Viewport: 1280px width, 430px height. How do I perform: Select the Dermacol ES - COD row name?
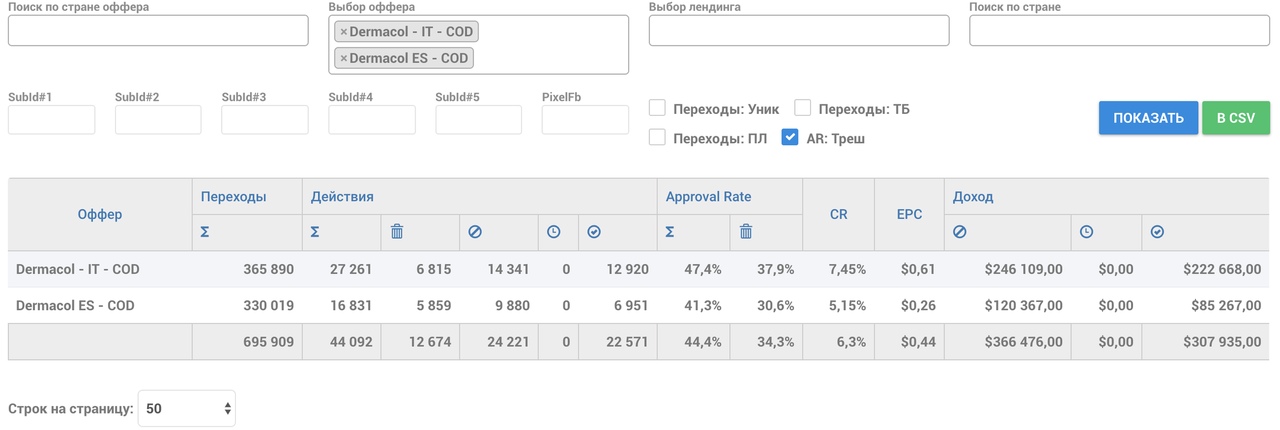[75, 305]
